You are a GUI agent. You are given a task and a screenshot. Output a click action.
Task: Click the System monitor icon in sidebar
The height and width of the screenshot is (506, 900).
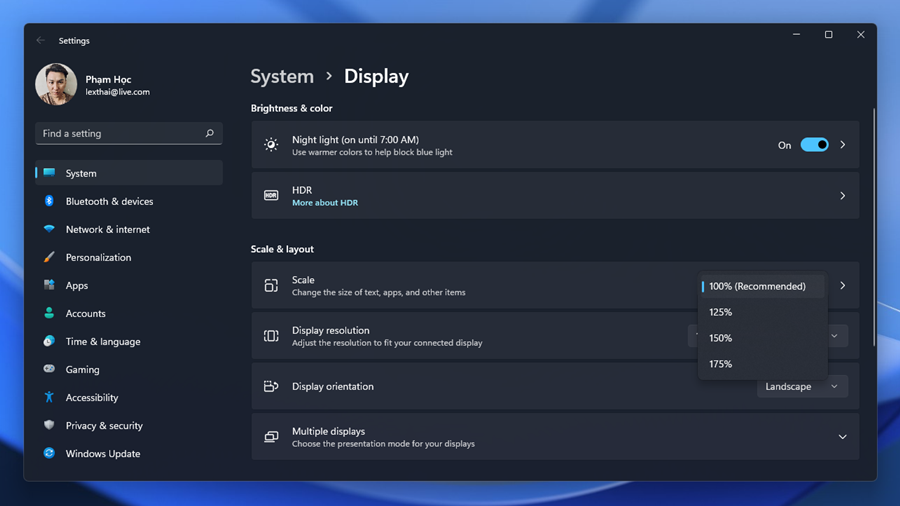click(x=49, y=173)
